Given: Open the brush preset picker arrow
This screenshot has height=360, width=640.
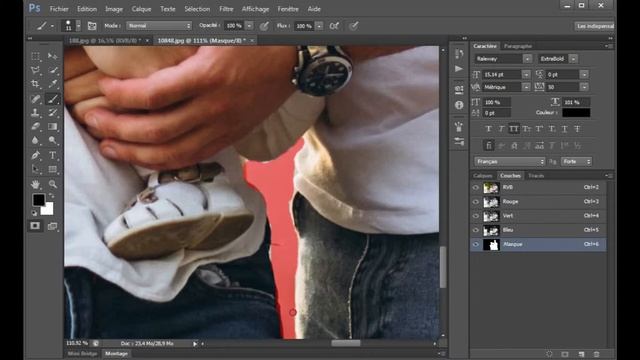Looking at the screenshot, I should (x=78, y=26).
